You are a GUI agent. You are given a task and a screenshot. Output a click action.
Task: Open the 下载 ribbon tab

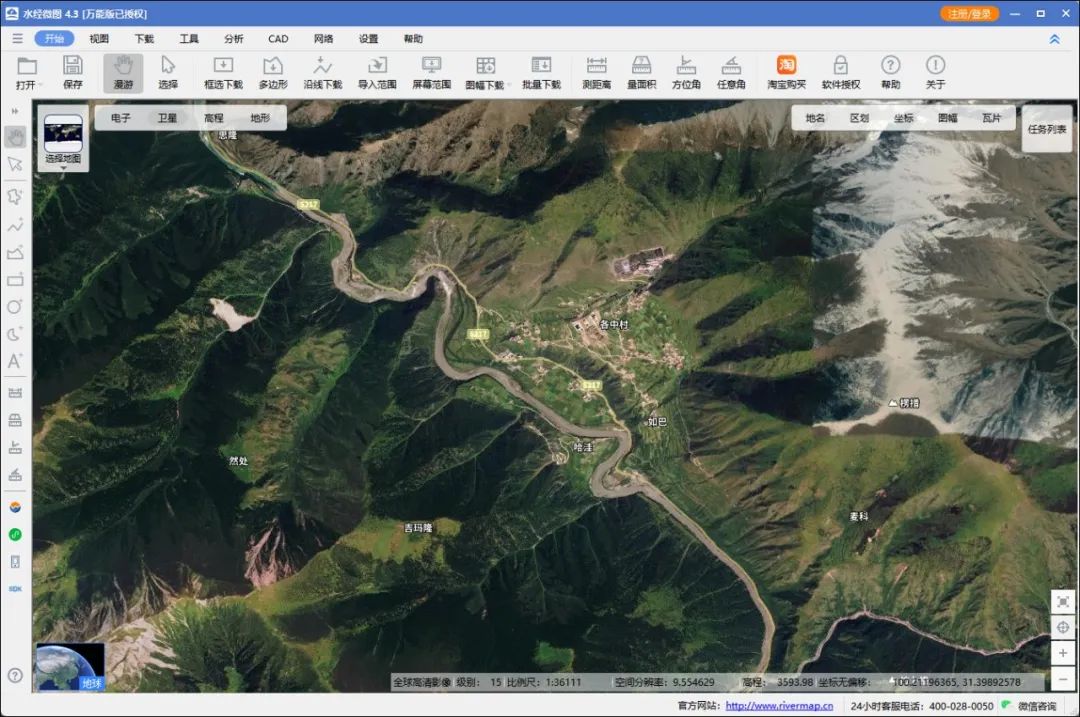pyautogui.click(x=144, y=39)
